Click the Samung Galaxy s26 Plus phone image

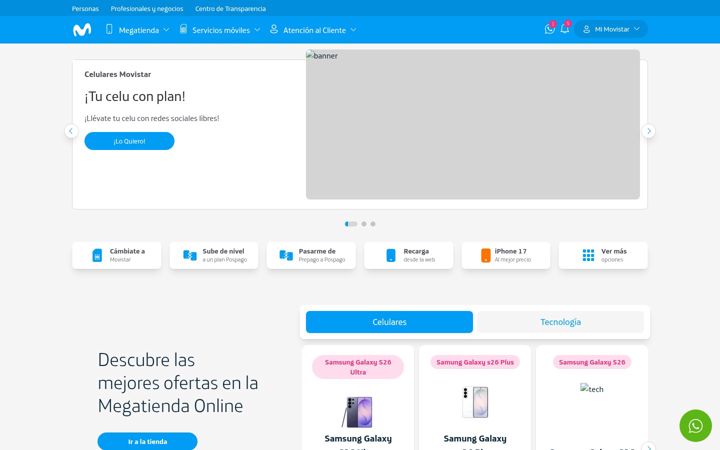(475, 402)
